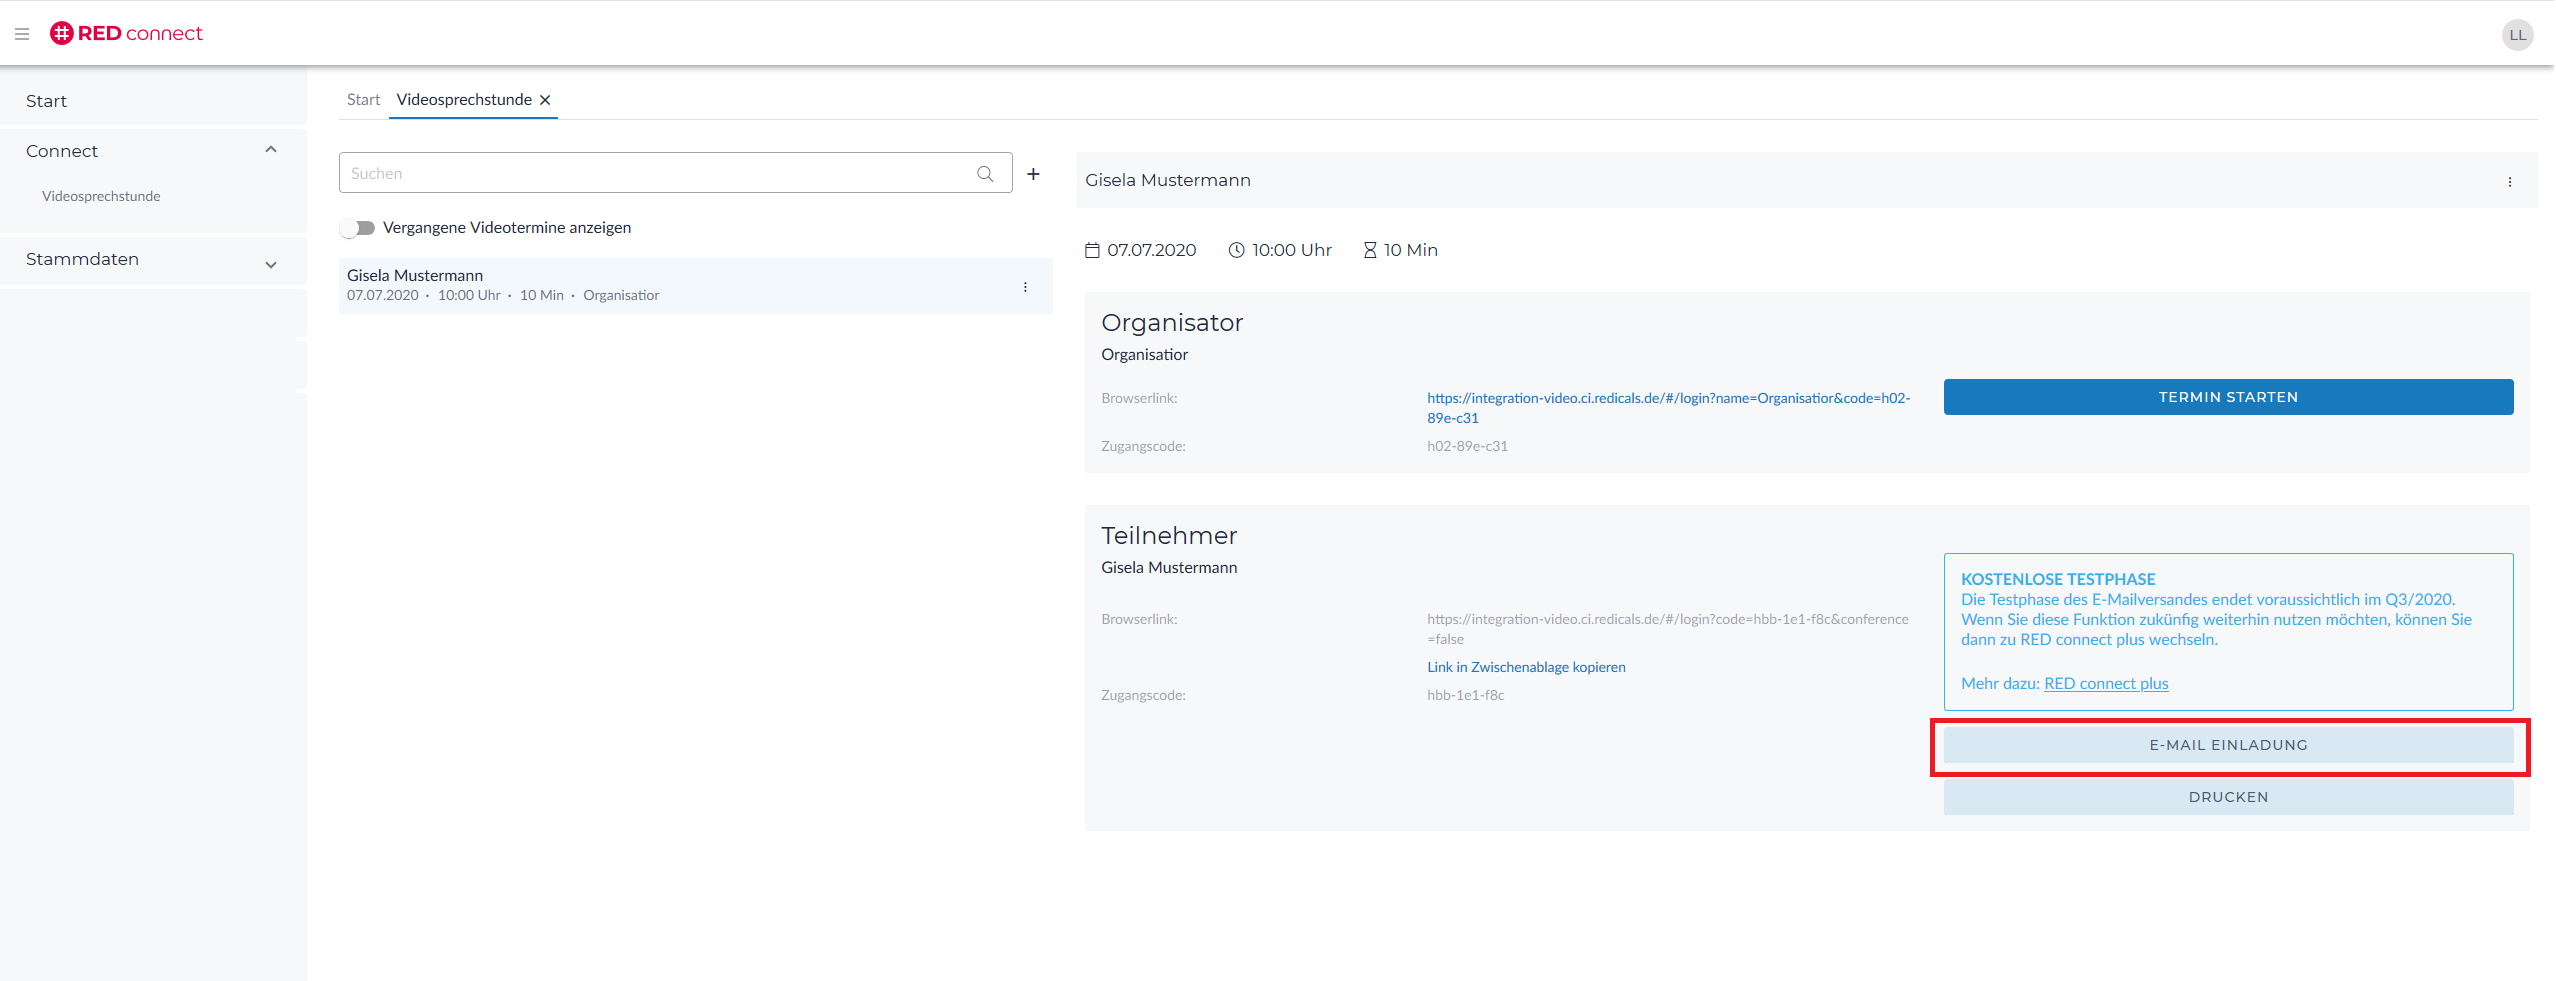
Task: Open the hamburger navigation menu
Action: (22, 34)
